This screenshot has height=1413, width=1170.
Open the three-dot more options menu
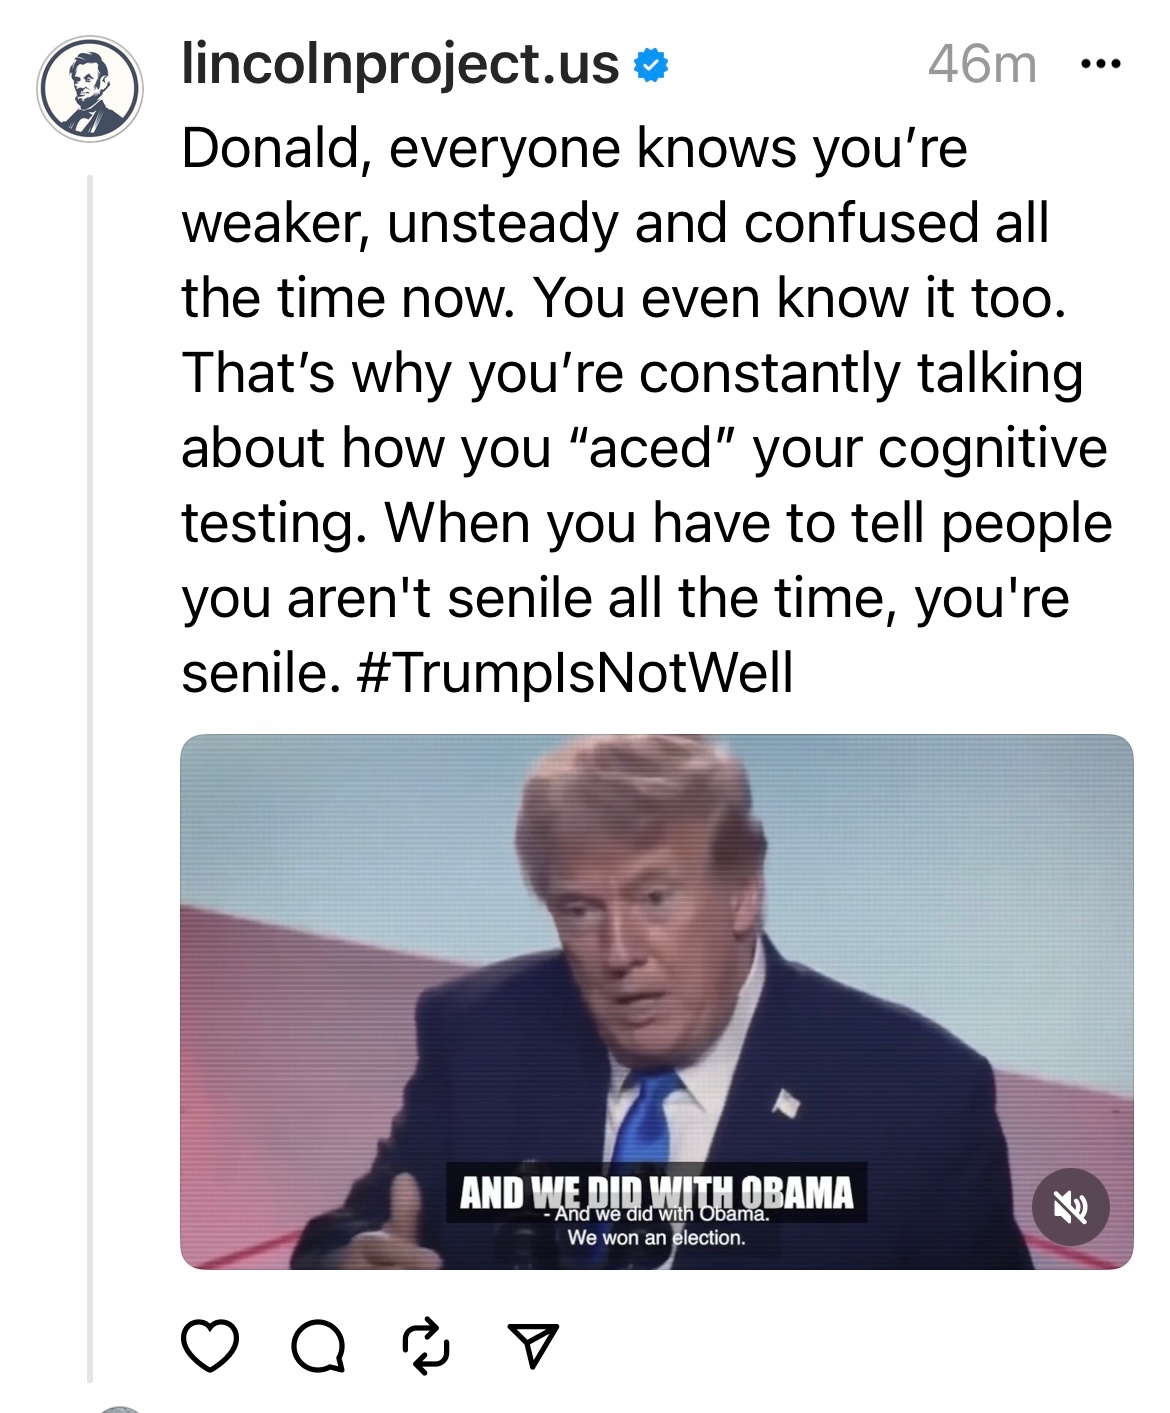pos(1101,65)
